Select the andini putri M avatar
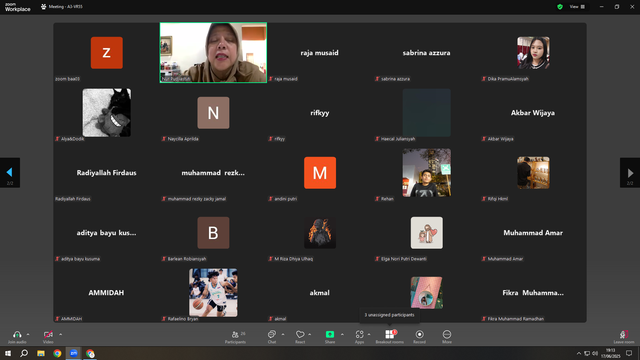 point(320,173)
